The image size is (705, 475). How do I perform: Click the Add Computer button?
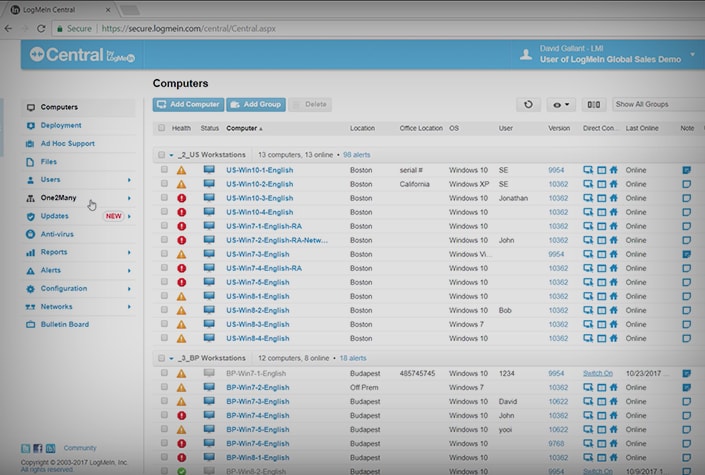pyautogui.click(x=188, y=104)
